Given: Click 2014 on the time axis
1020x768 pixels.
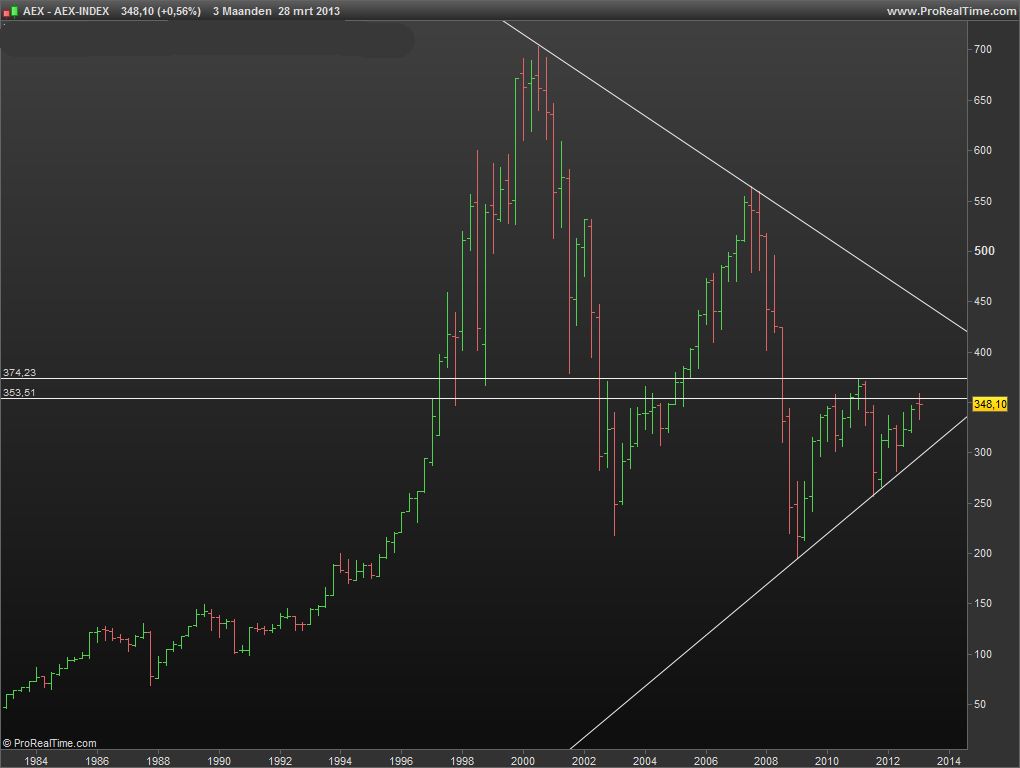Looking at the screenshot, I should click(x=949, y=761).
